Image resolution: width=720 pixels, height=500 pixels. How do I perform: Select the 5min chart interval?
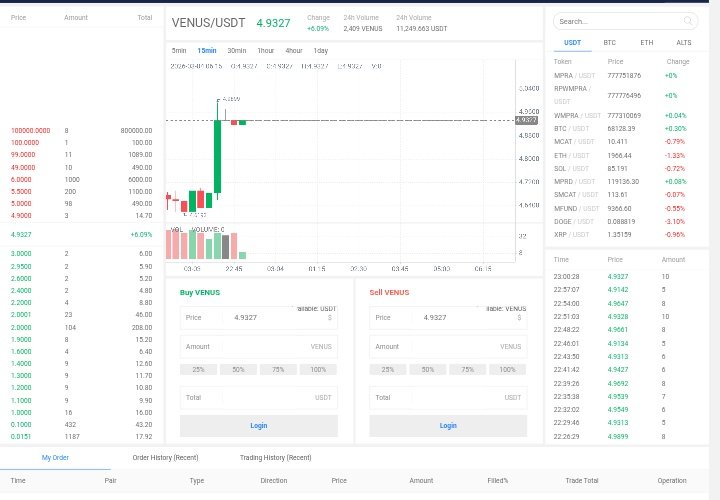point(179,51)
